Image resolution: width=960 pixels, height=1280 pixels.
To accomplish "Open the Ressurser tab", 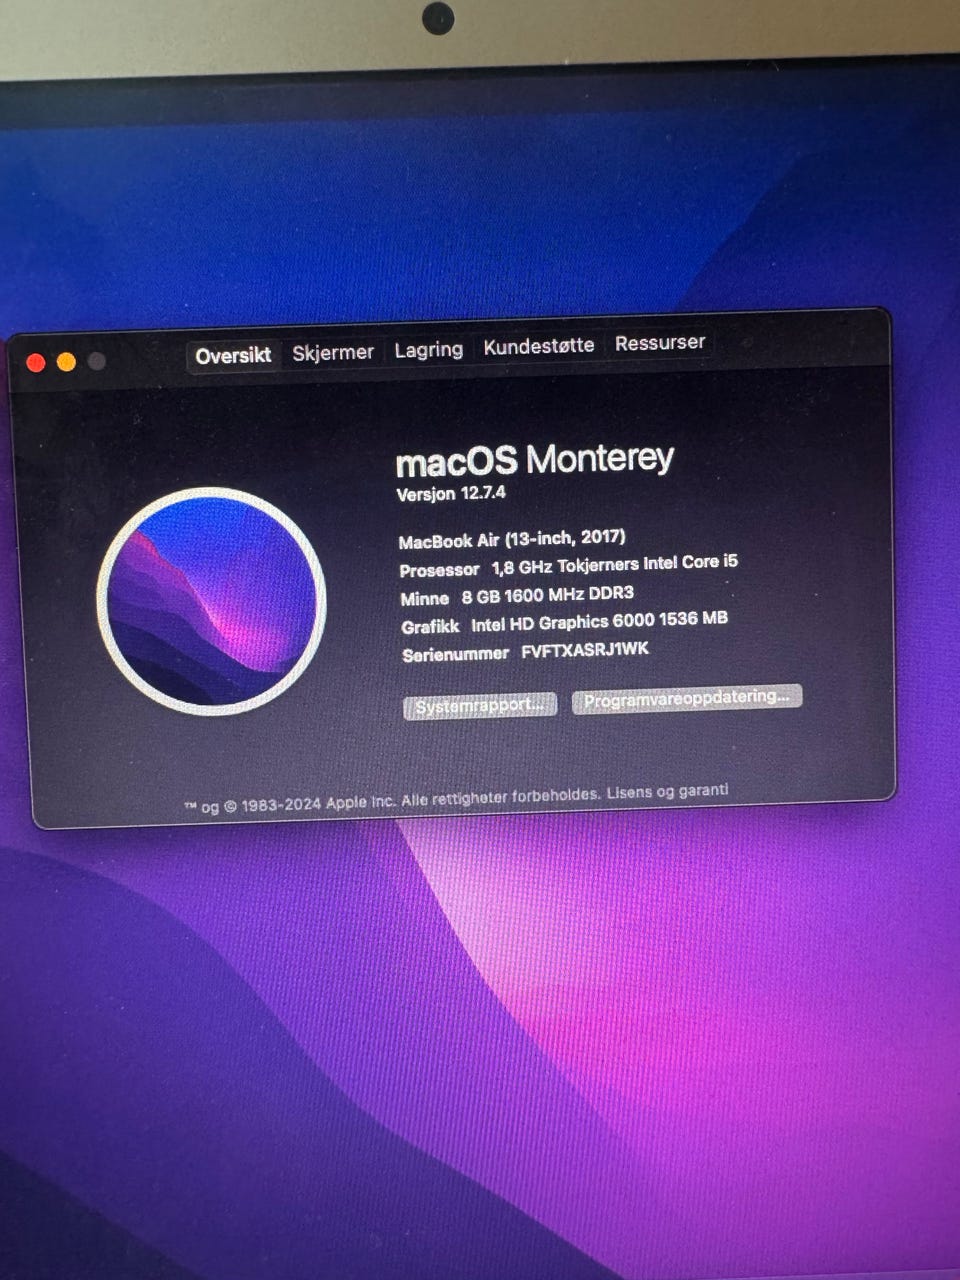I will [660, 342].
